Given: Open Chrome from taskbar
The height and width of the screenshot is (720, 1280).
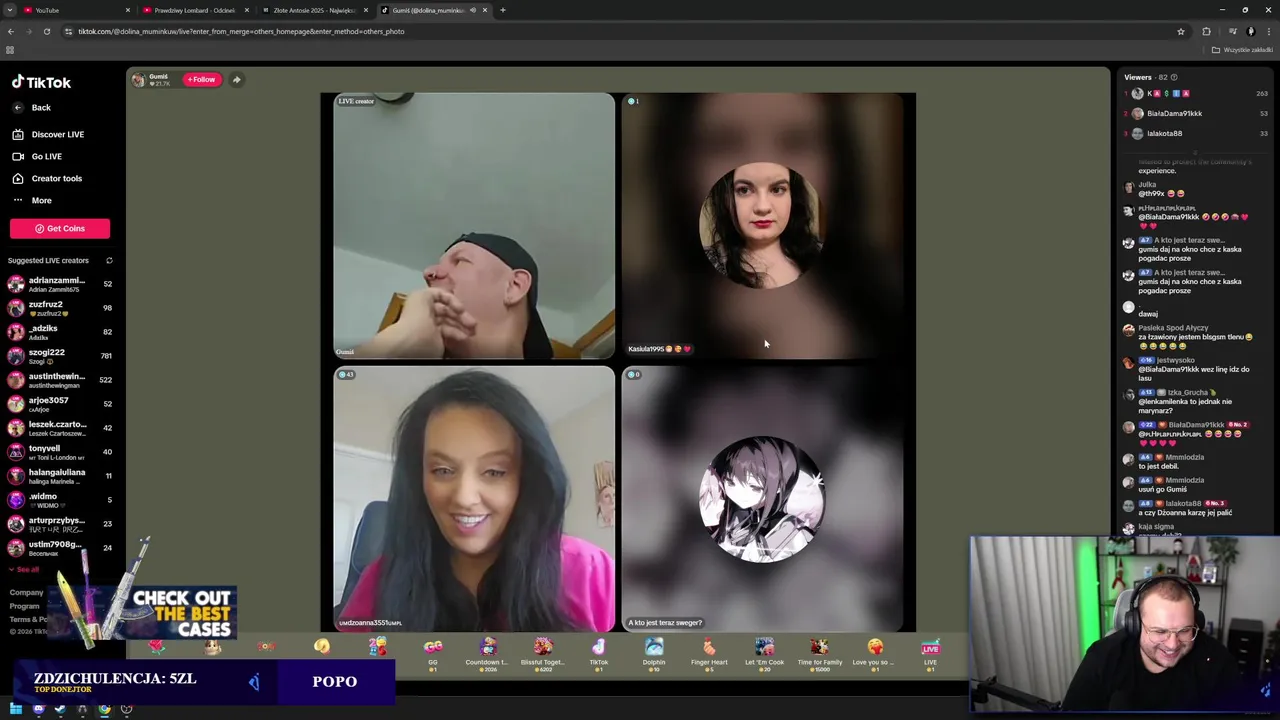Looking at the screenshot, I should (x=104, y=709).
